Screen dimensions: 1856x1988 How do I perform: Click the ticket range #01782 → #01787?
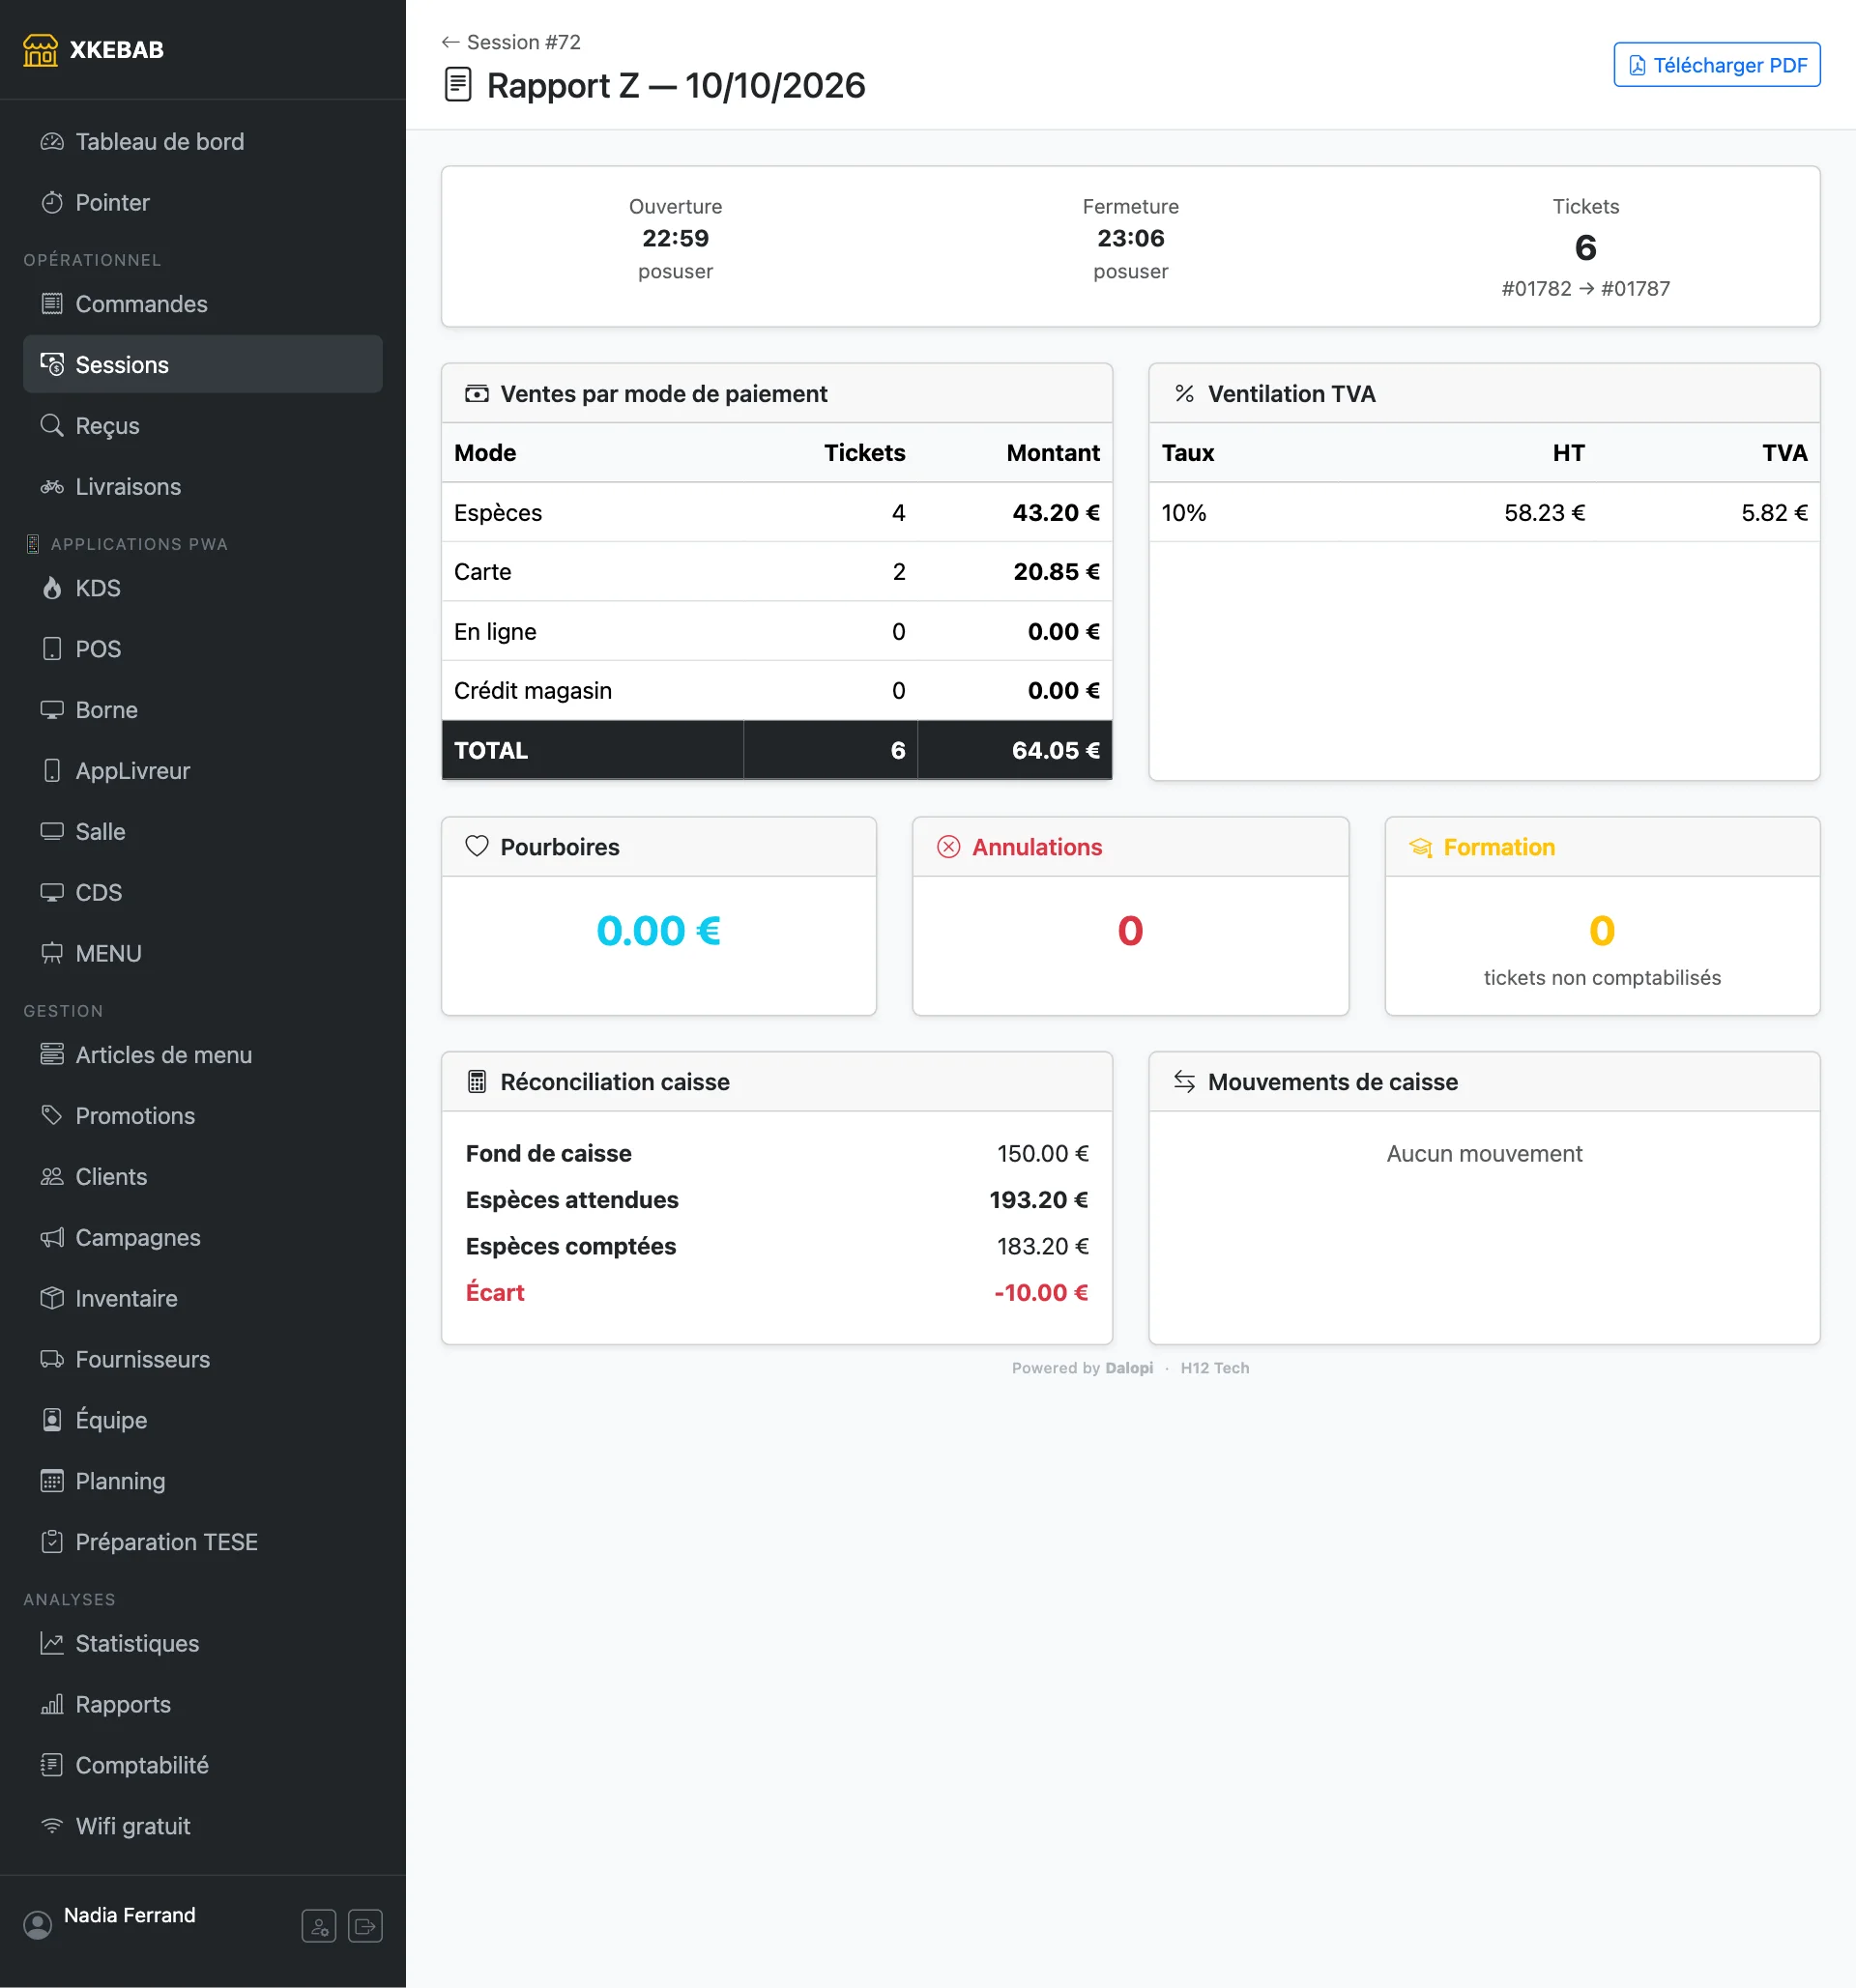tap(1585, 289)
